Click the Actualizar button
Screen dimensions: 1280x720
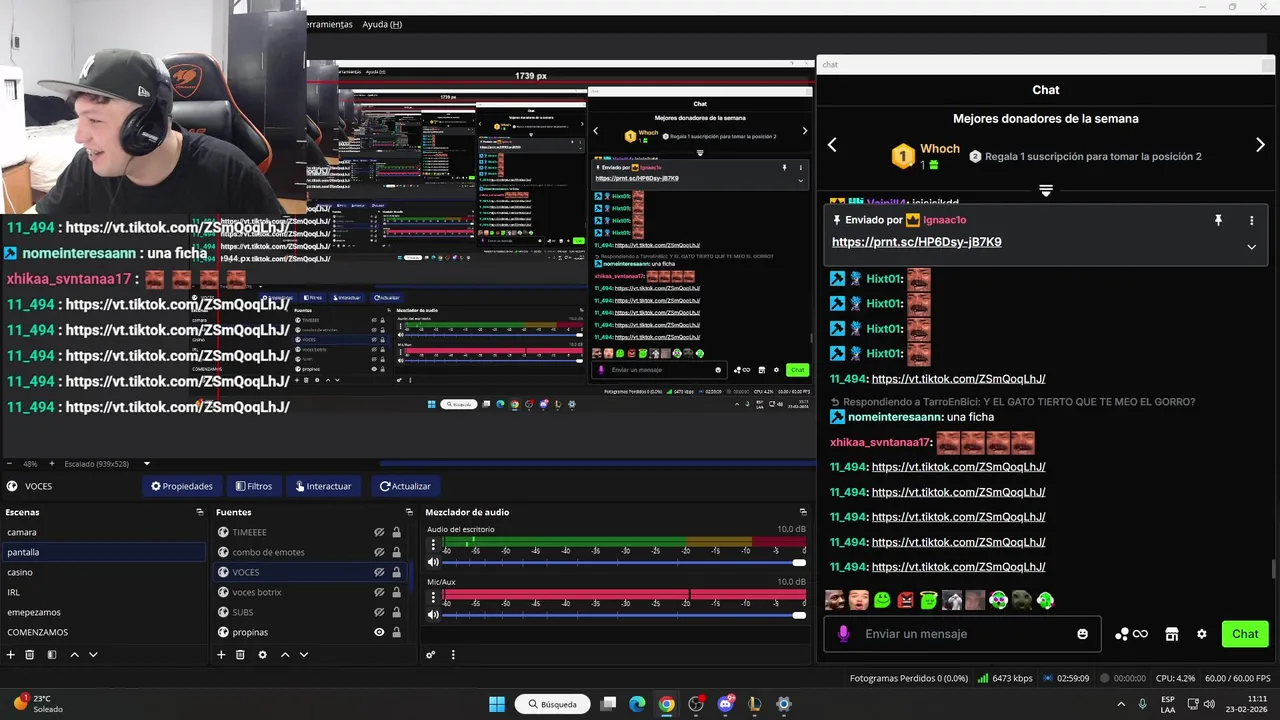(x=405, y=486)
